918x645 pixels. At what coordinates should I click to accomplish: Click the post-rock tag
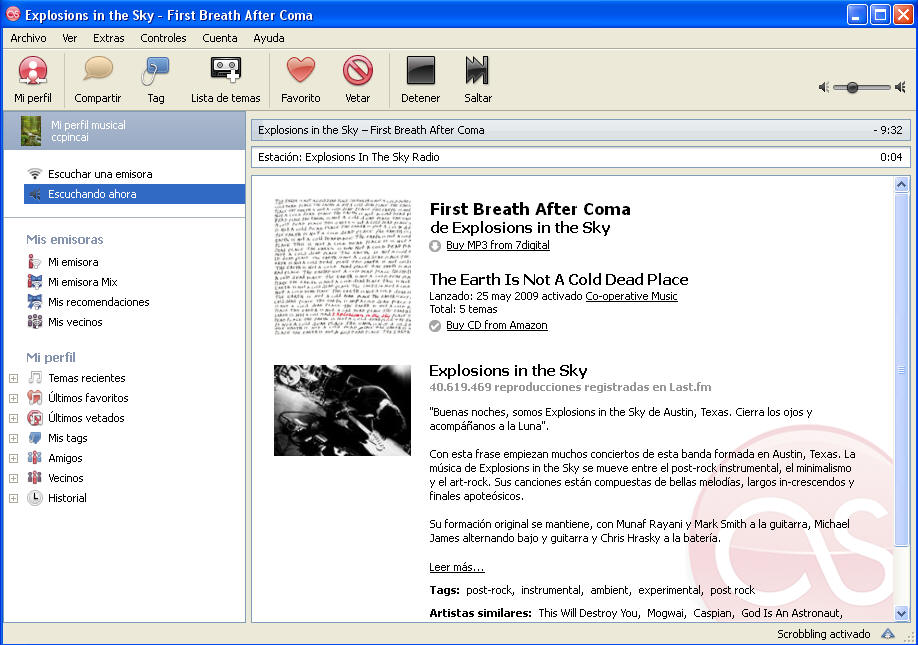coord(489,590)
